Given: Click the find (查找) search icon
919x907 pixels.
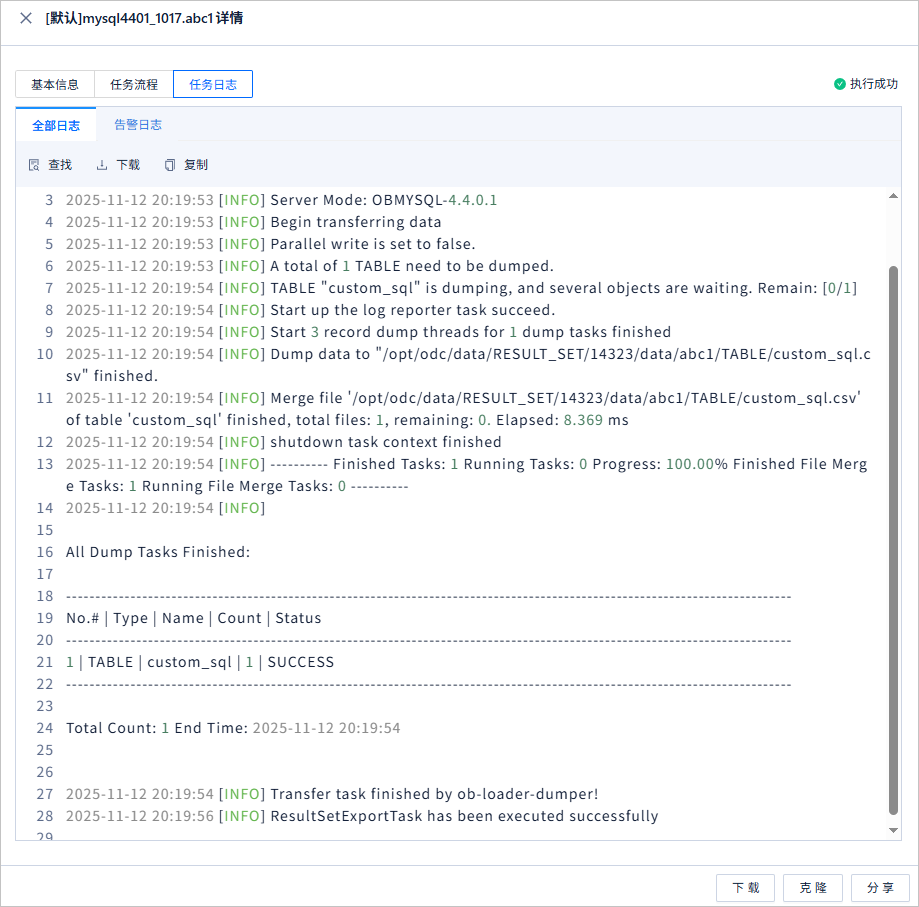Looking at the screenshot, I should pyautogui.click(x=35, y=165).
